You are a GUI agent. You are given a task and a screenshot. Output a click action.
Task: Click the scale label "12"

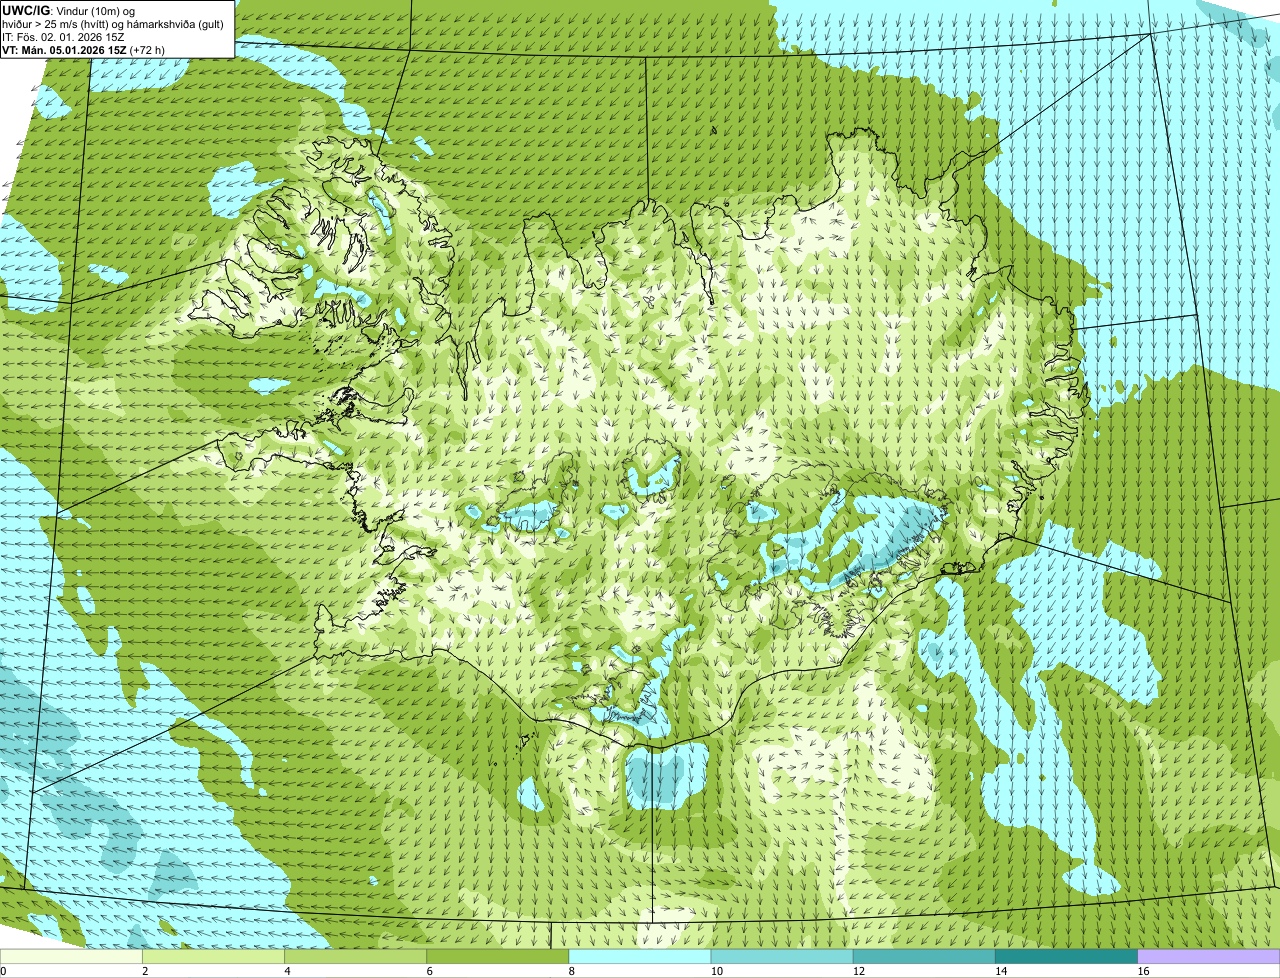click(858, 971)
